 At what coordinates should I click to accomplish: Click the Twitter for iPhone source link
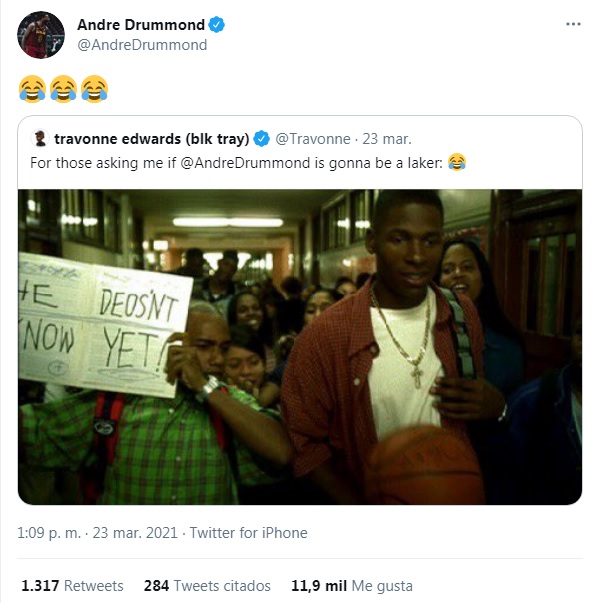click(248, 533)
